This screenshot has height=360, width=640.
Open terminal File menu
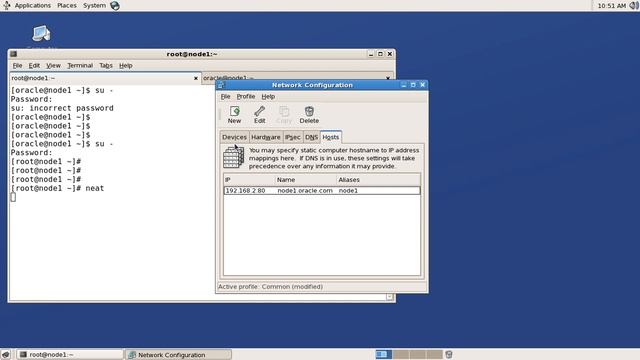(17, 65)
